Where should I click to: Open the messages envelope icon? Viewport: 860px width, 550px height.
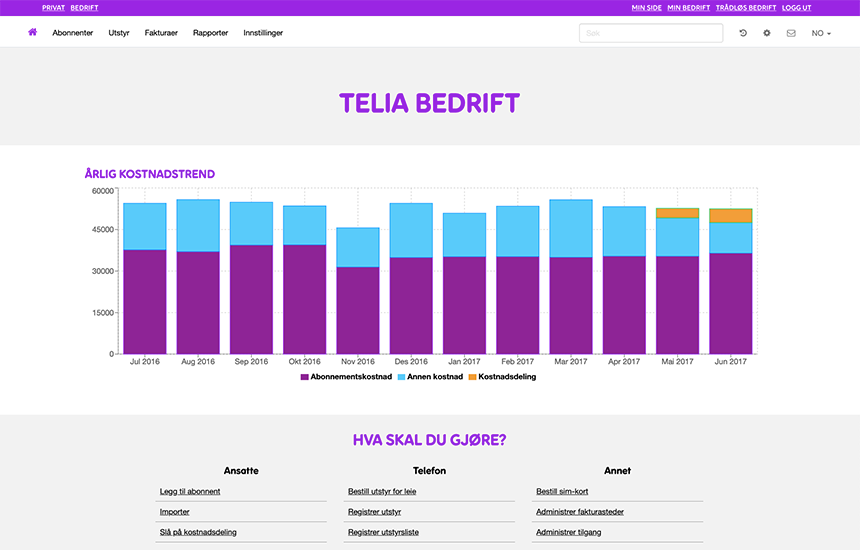tap(791, 33)
